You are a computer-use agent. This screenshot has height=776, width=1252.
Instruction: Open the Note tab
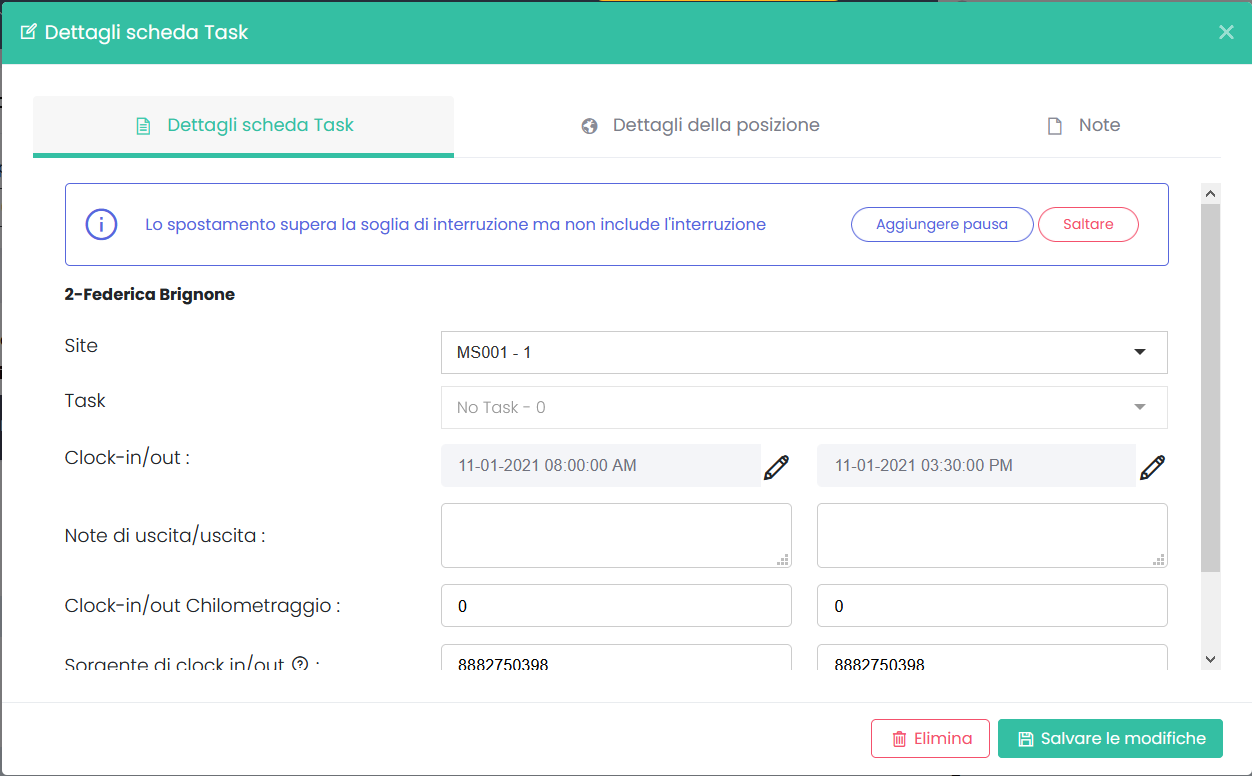[x=1083, y=126]
